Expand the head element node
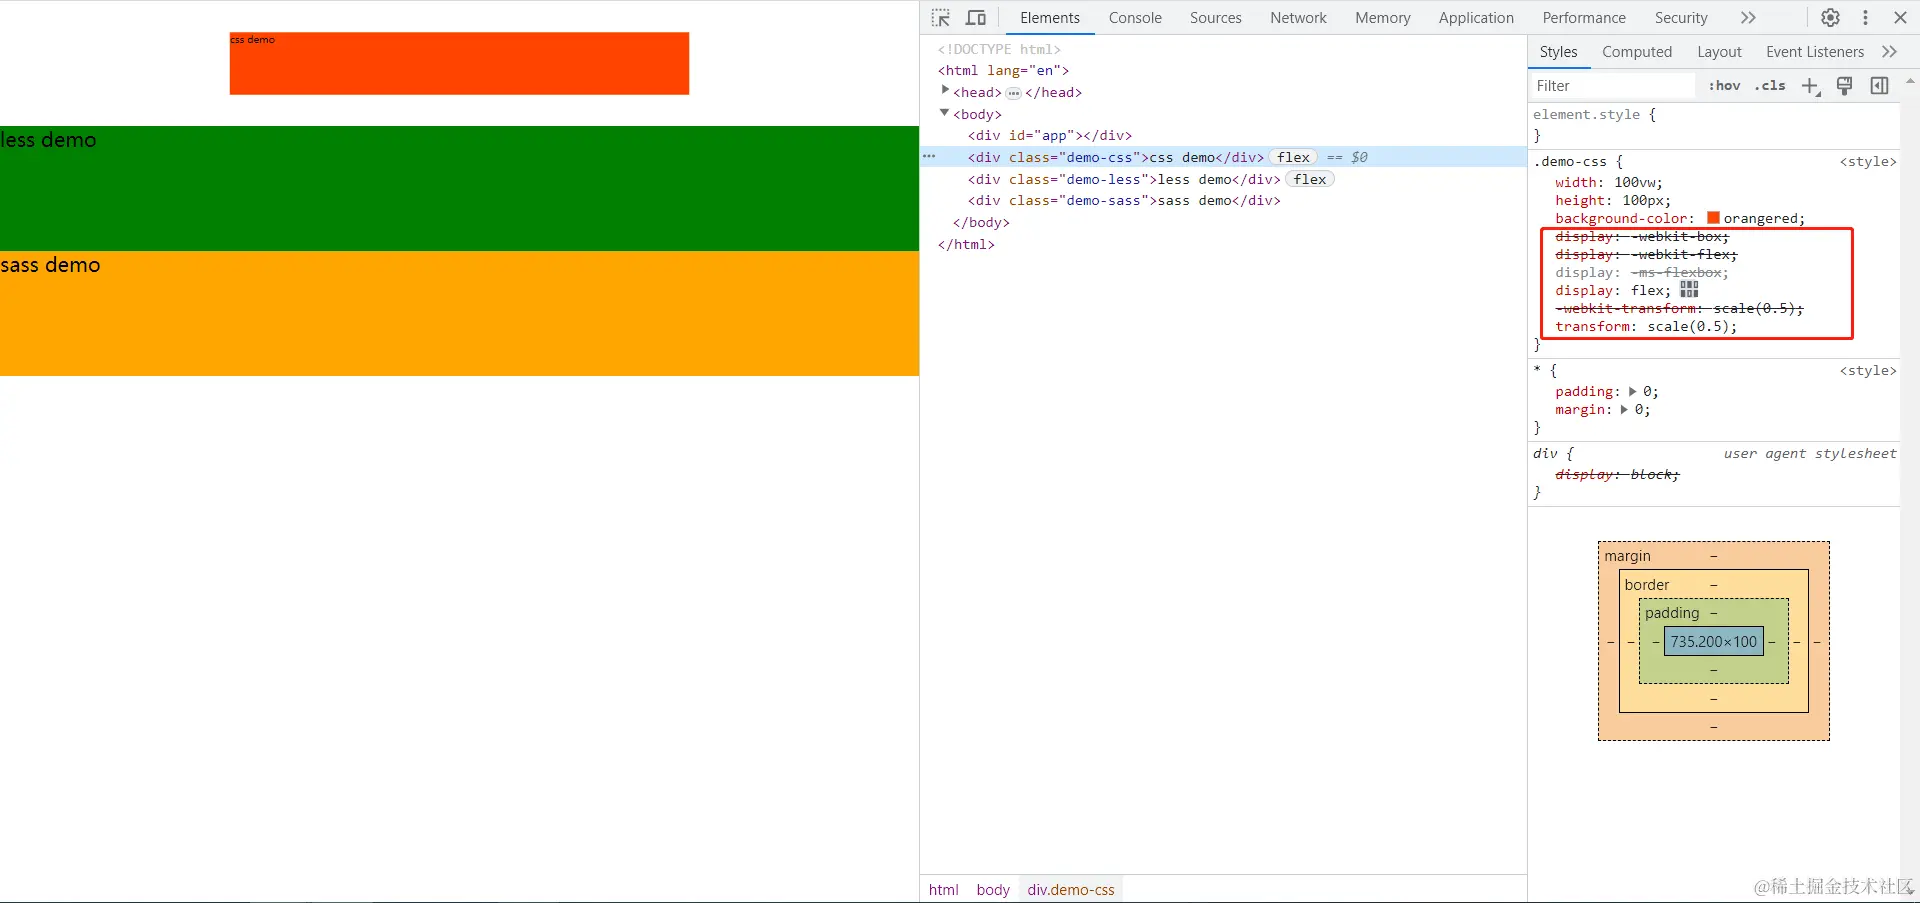This screenshot has height=903, width=1920. [x=945, y=91]
